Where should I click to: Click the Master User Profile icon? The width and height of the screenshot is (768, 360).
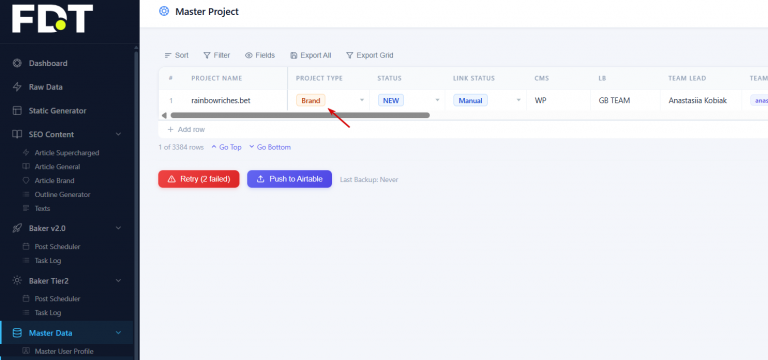(26, 351)
